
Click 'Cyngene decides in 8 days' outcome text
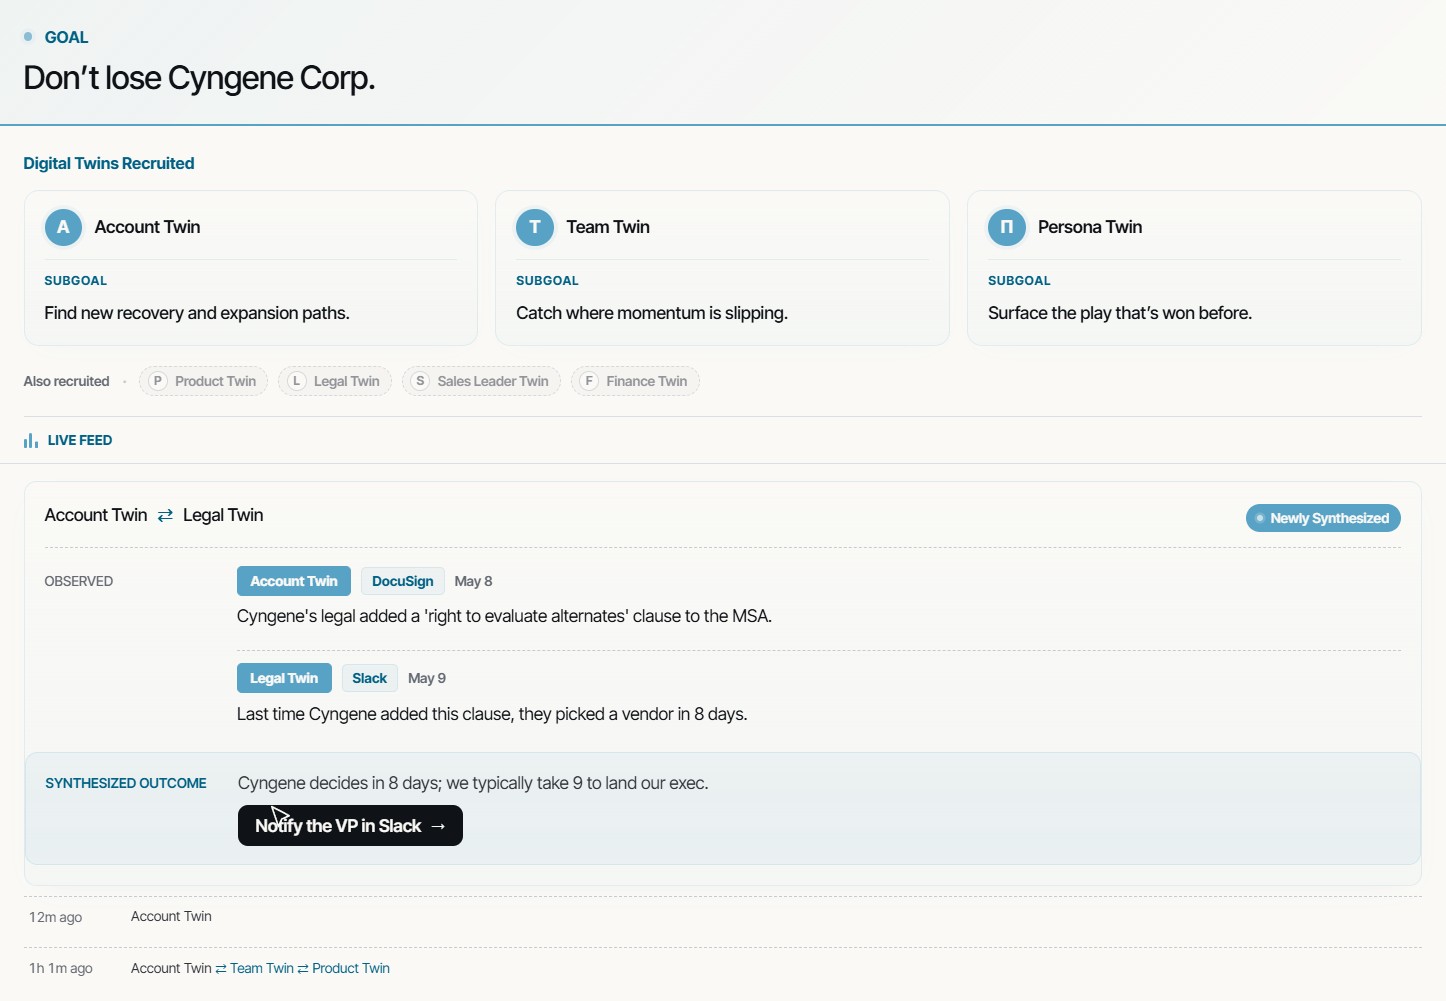[473, 783]
